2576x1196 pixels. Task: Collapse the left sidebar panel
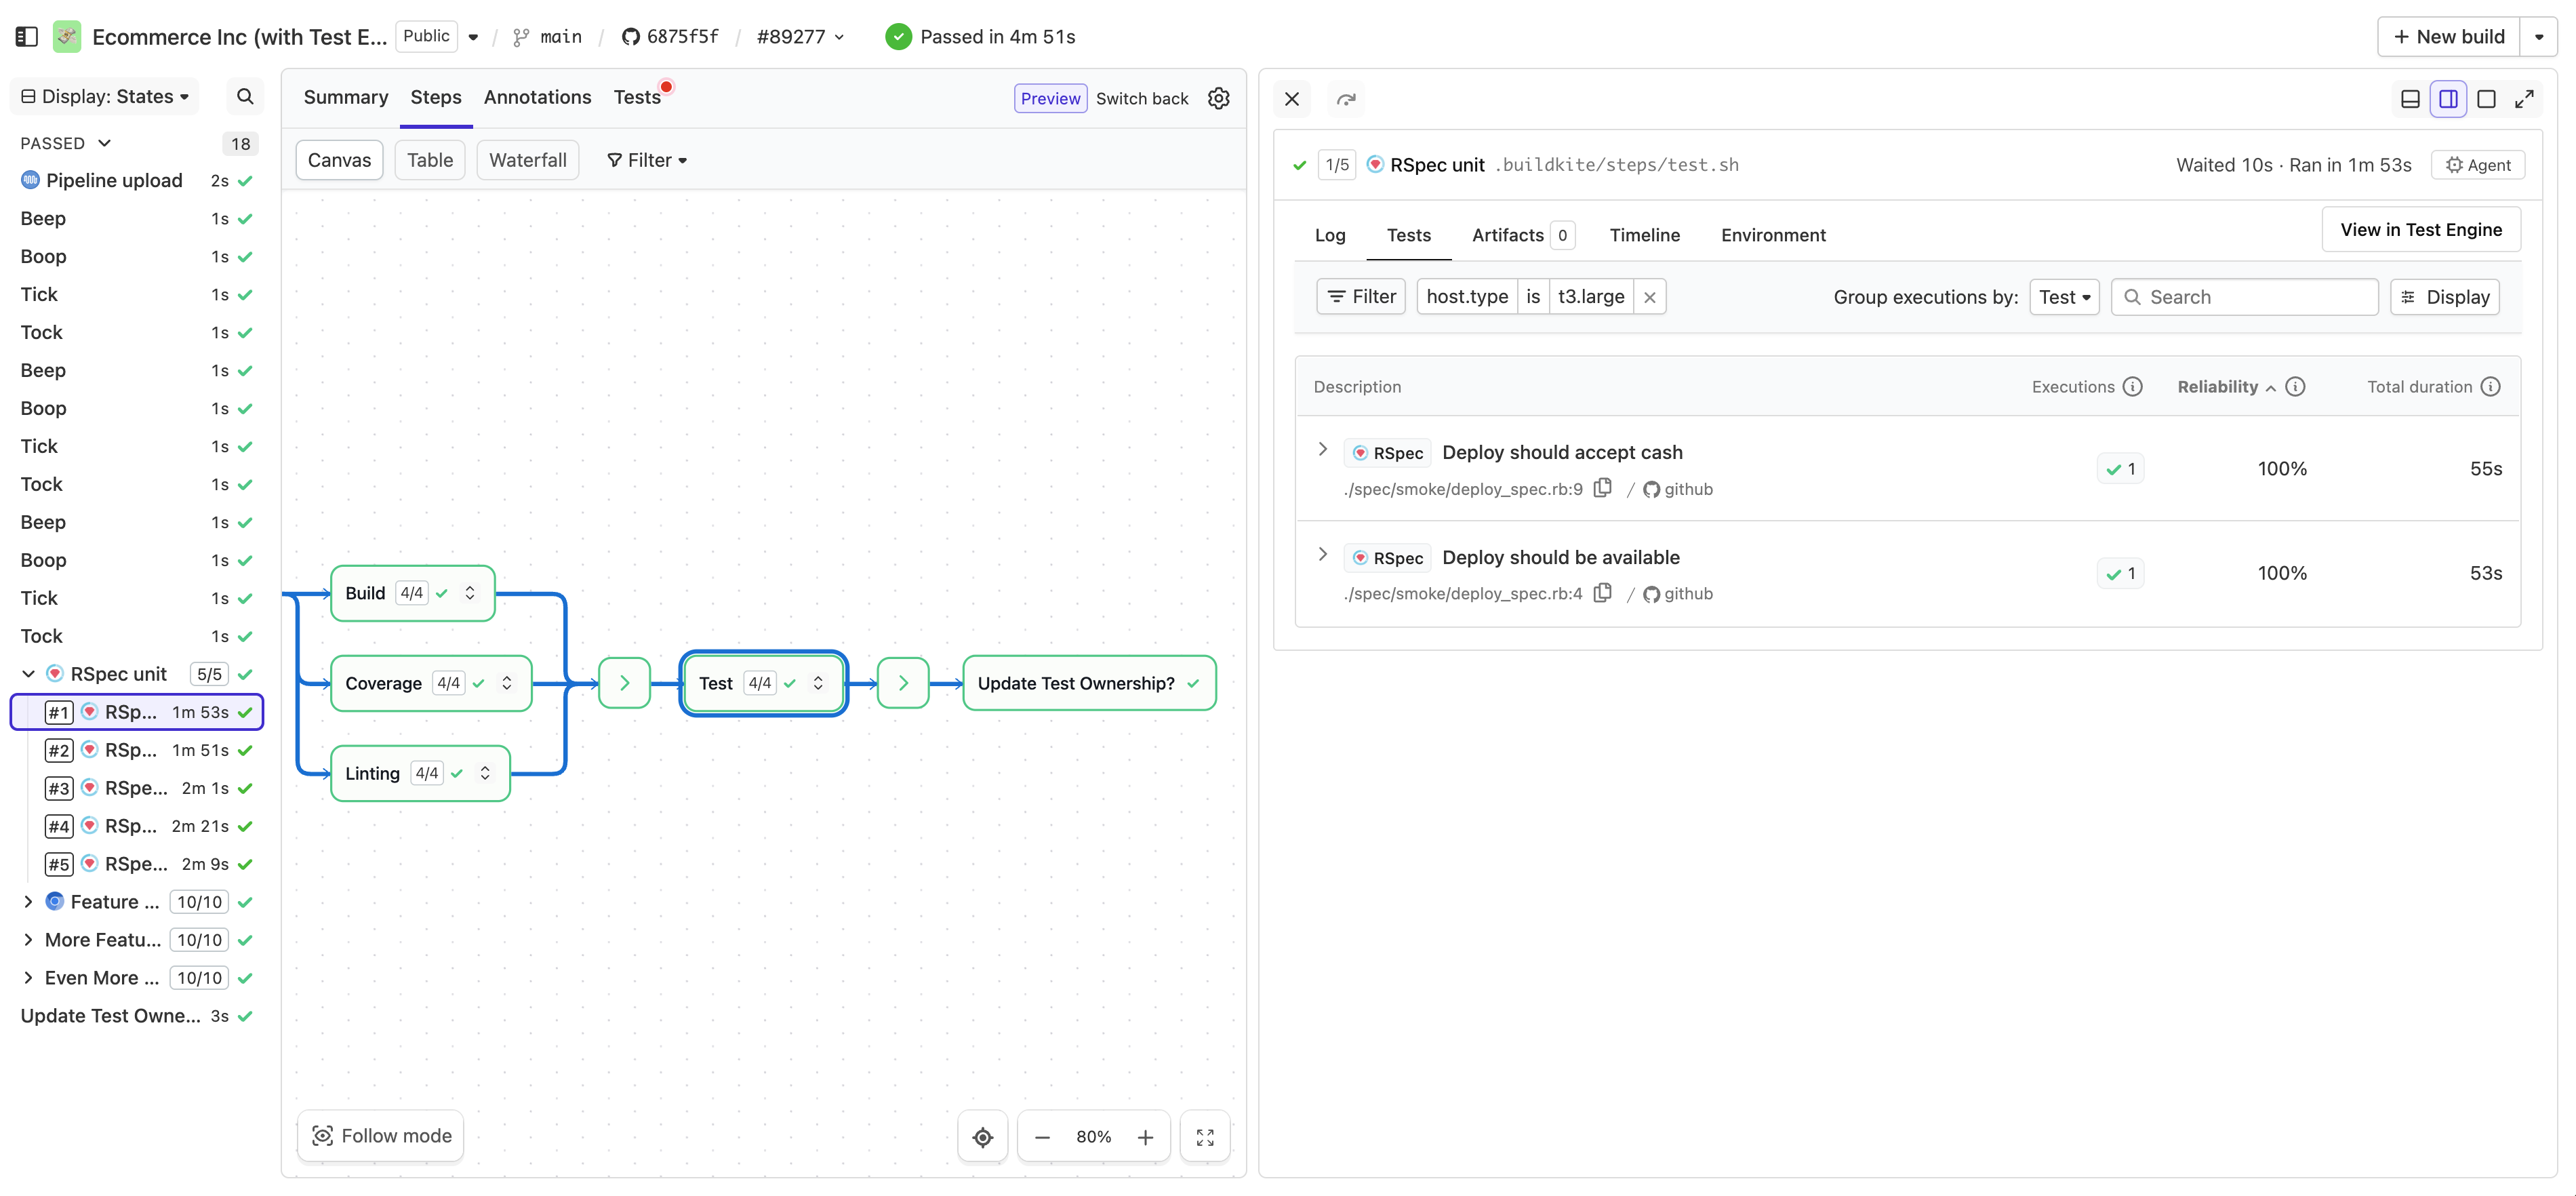[x=26, y=36]
